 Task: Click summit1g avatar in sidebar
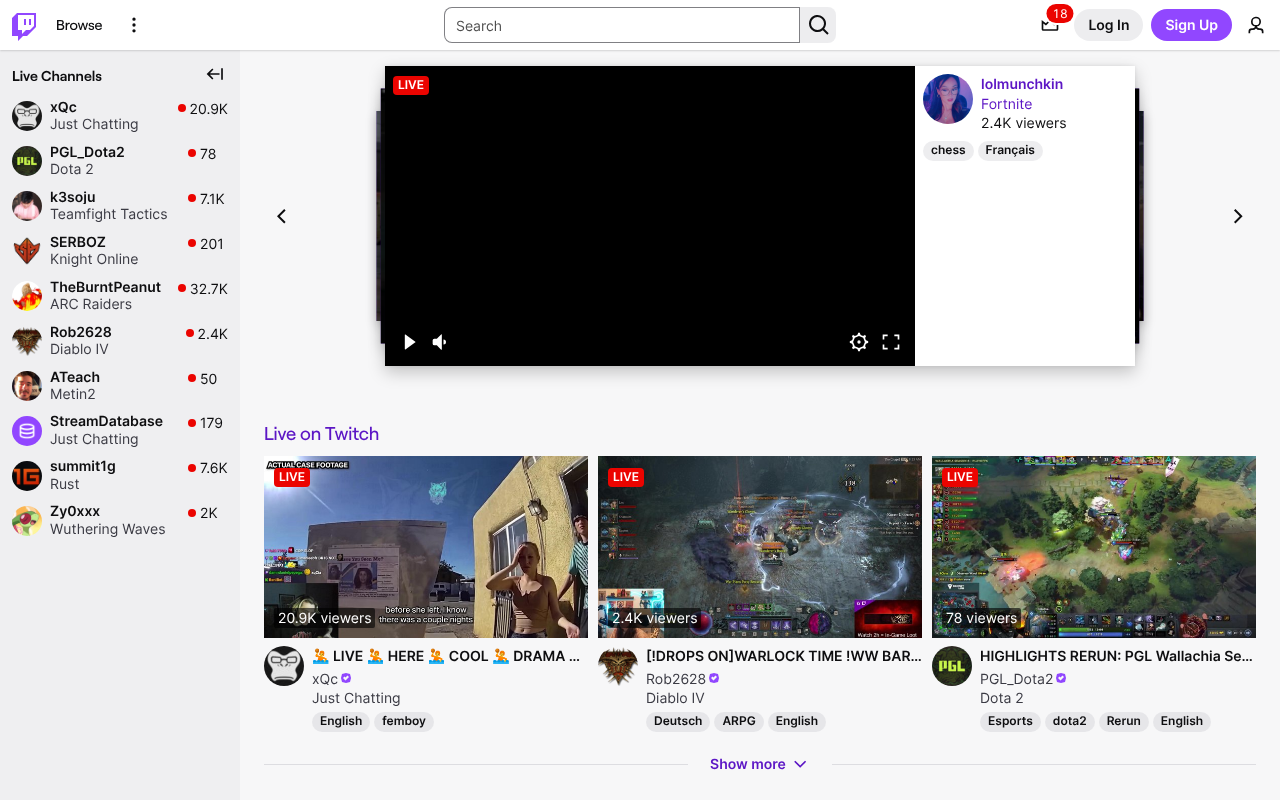point(27,476)
